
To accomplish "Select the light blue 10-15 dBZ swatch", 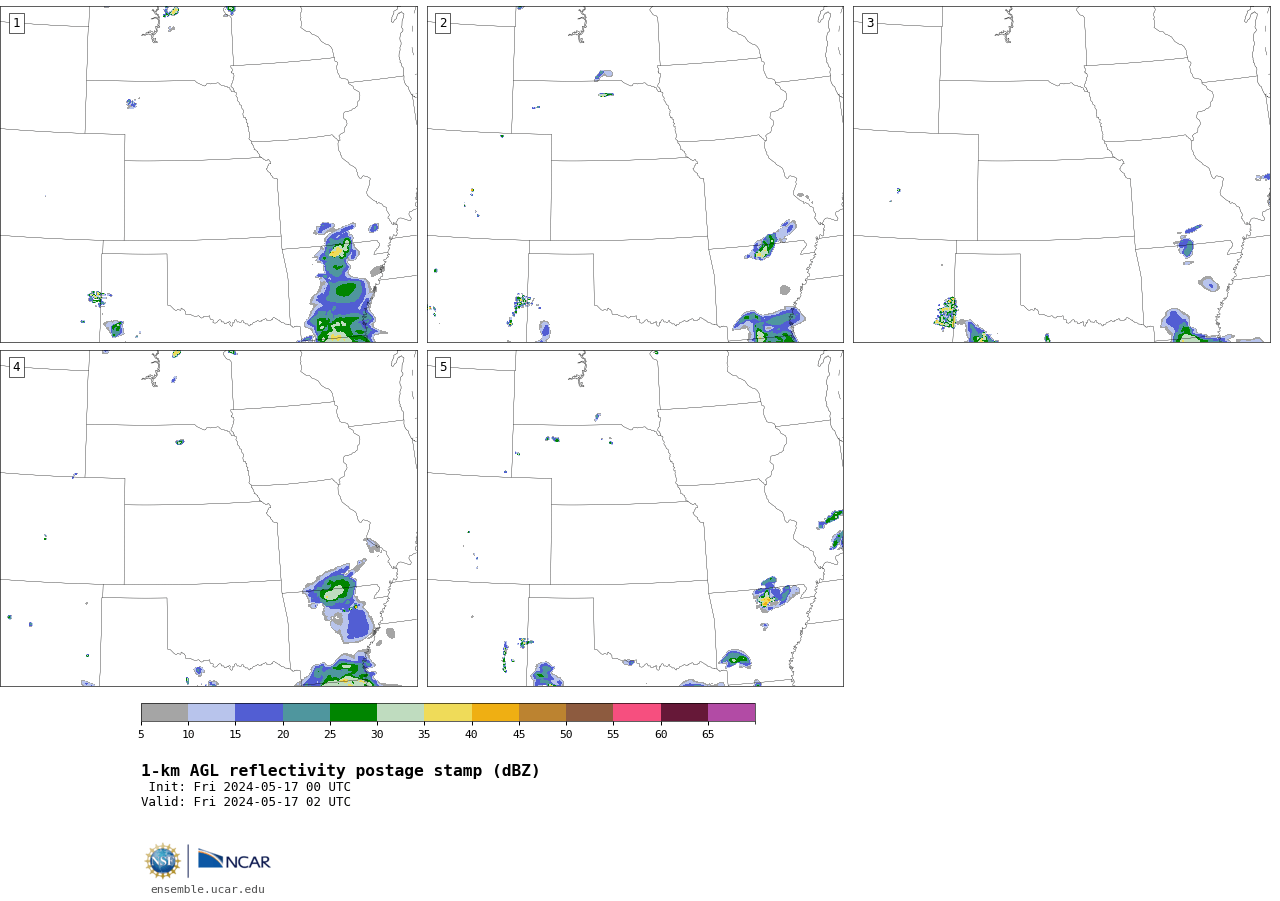I will [x=211, y=713].
